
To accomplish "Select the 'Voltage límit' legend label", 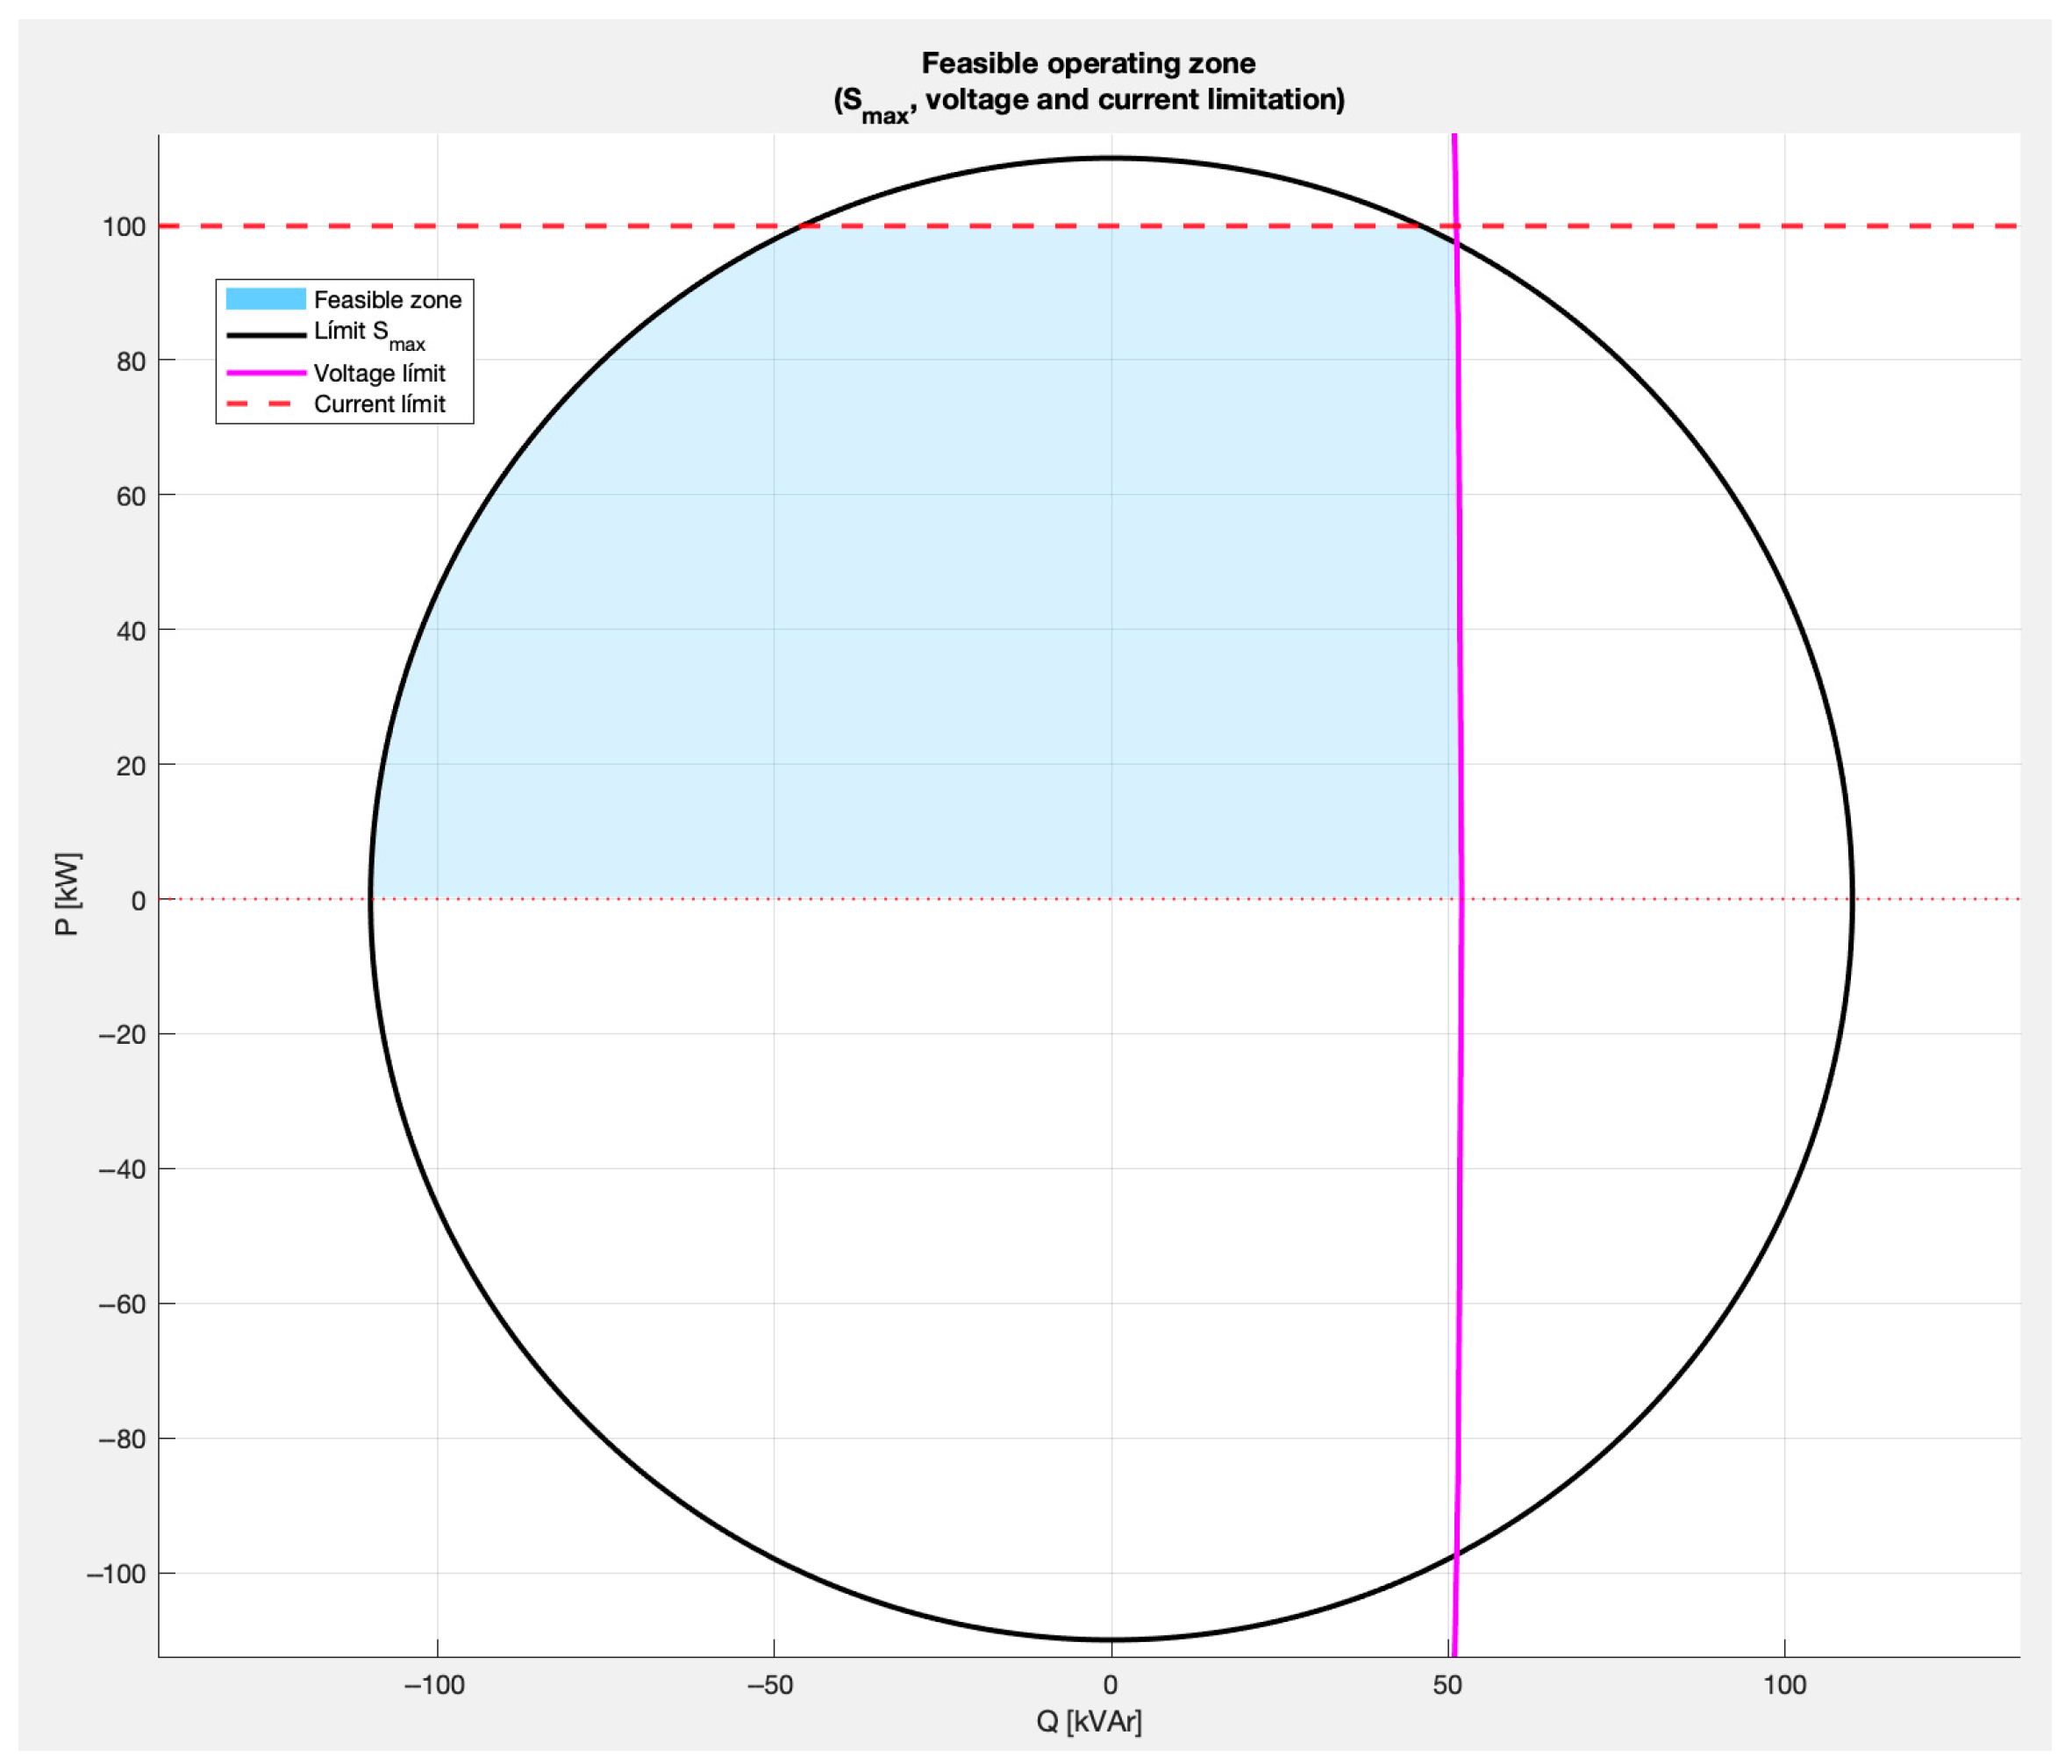I will point(379,373).
